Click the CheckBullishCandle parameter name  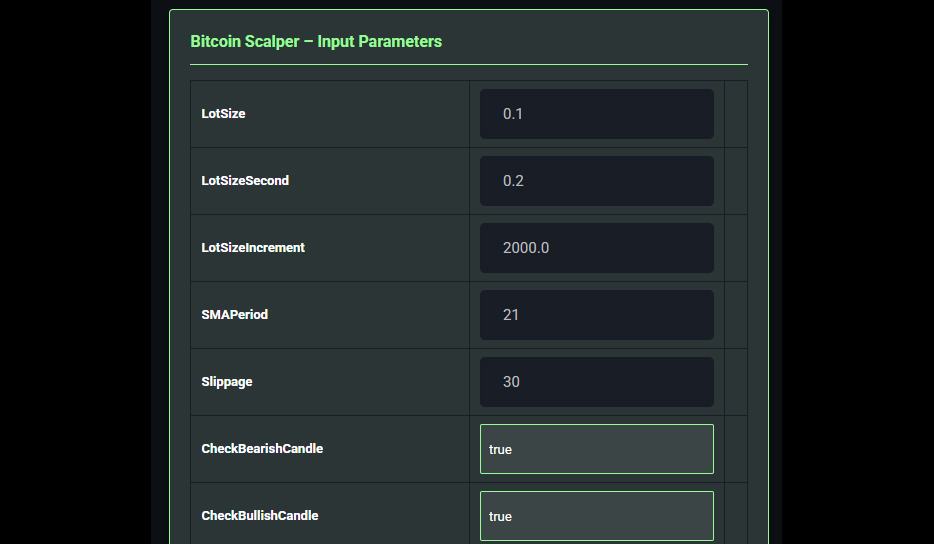[x=260, y=516]
